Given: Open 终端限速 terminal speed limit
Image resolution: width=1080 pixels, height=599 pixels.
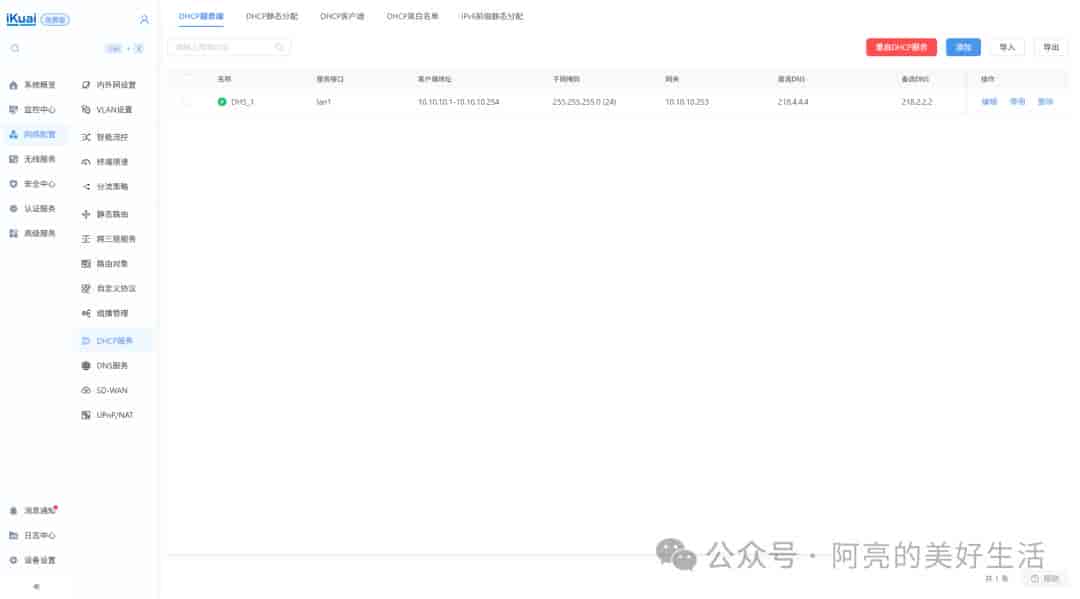Looking at the screenshot, I should (x=105, y=162).
